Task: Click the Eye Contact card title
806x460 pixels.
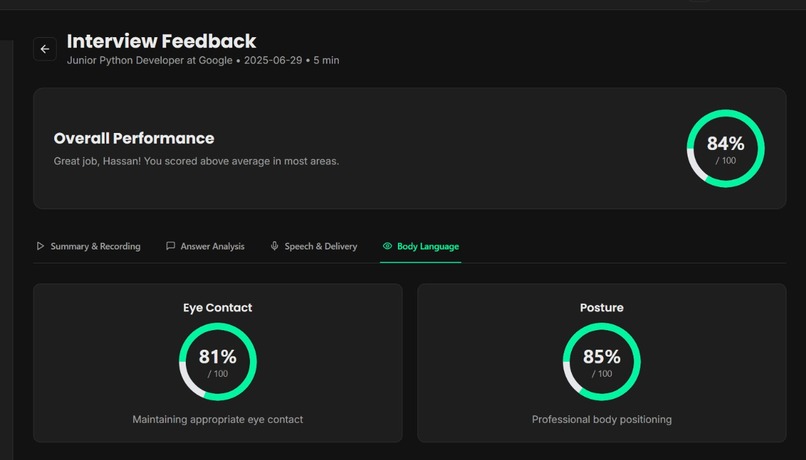Action: [218, 307]
